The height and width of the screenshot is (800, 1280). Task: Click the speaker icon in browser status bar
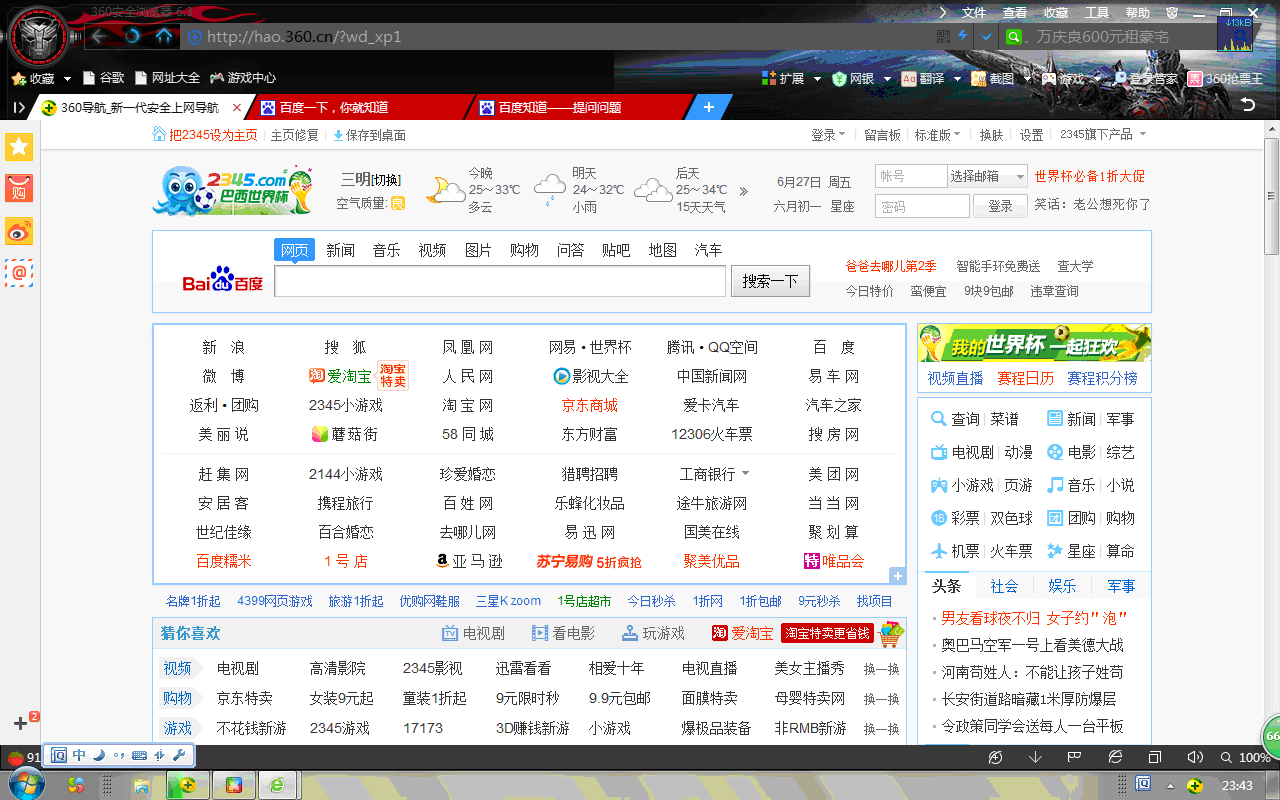1195,757
